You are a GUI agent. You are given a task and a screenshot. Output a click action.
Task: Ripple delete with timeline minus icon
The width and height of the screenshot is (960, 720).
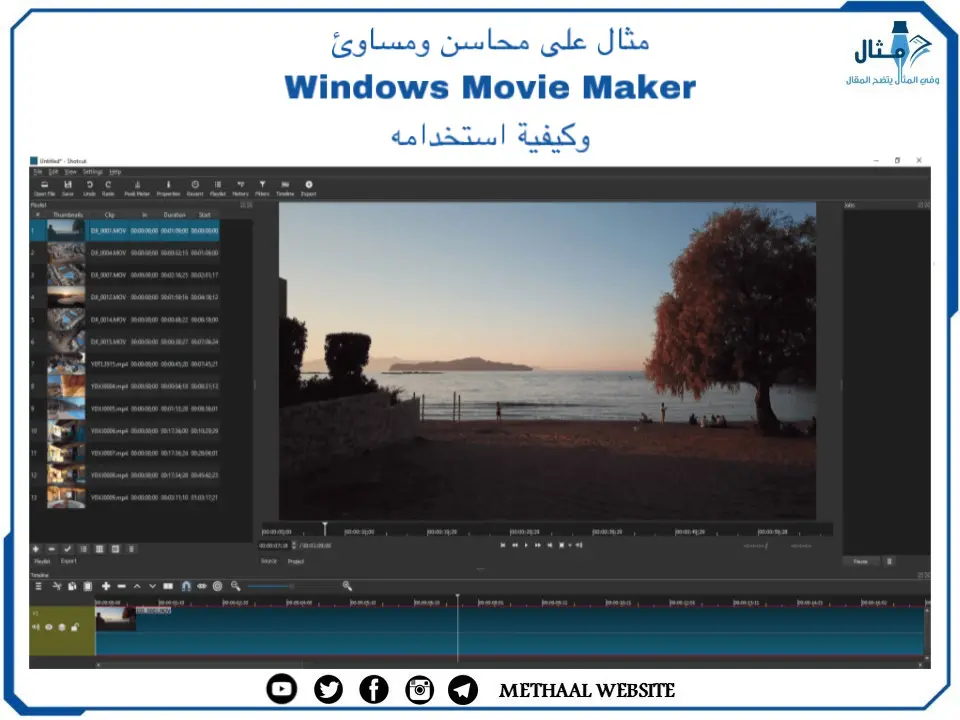click(x=121, y=587)
